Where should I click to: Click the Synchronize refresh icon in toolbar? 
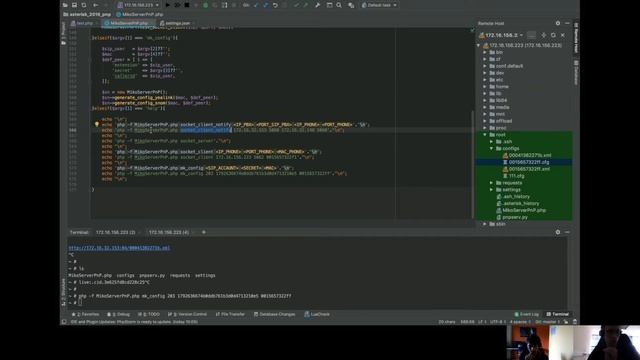(84, 5)
